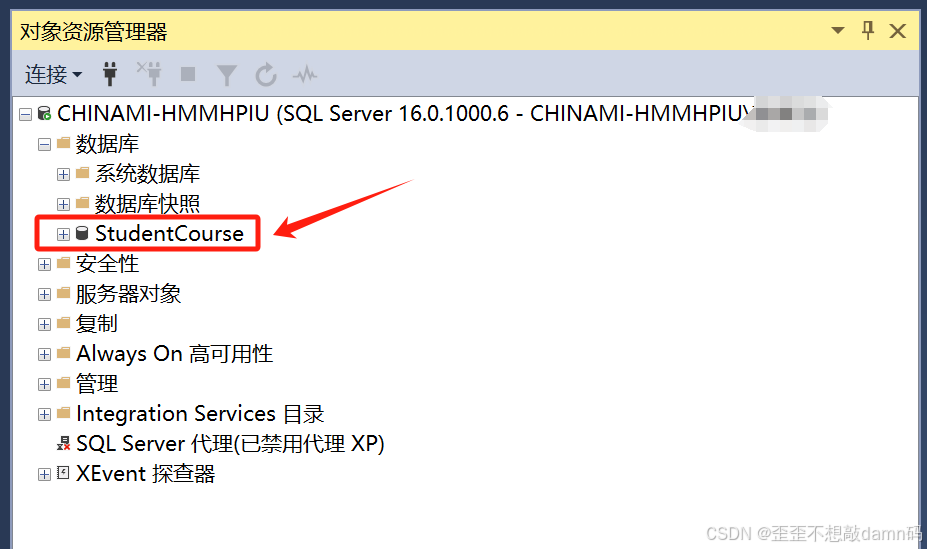Select the 数据库快照 item
Image resolution: width=927 pixels, height=549 pixels.
tap(147, 204)
